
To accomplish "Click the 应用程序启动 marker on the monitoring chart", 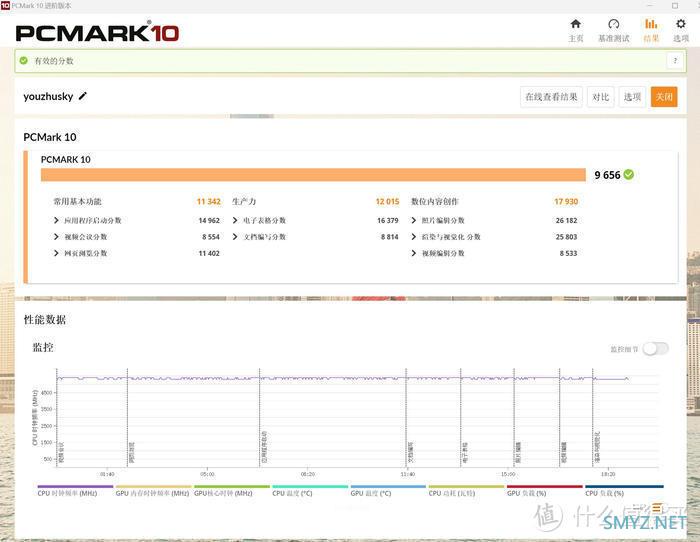I will pos(264,446).
